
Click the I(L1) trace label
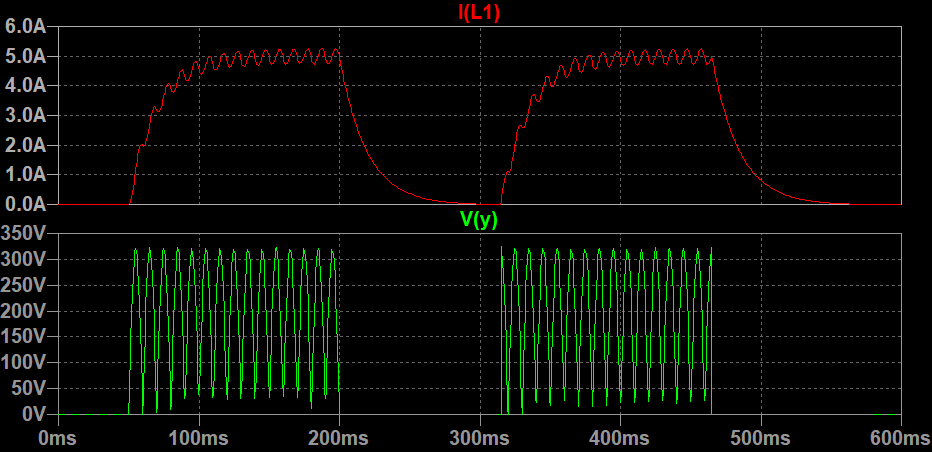point(479,12)
